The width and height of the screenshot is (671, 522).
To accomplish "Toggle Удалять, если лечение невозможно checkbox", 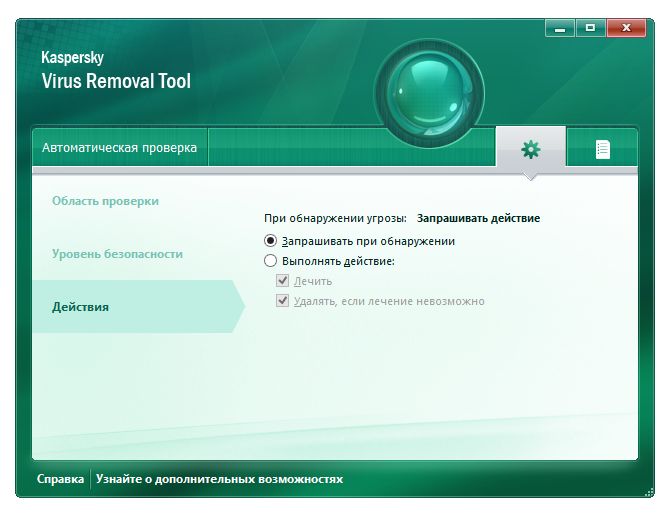I will point(282,301).
